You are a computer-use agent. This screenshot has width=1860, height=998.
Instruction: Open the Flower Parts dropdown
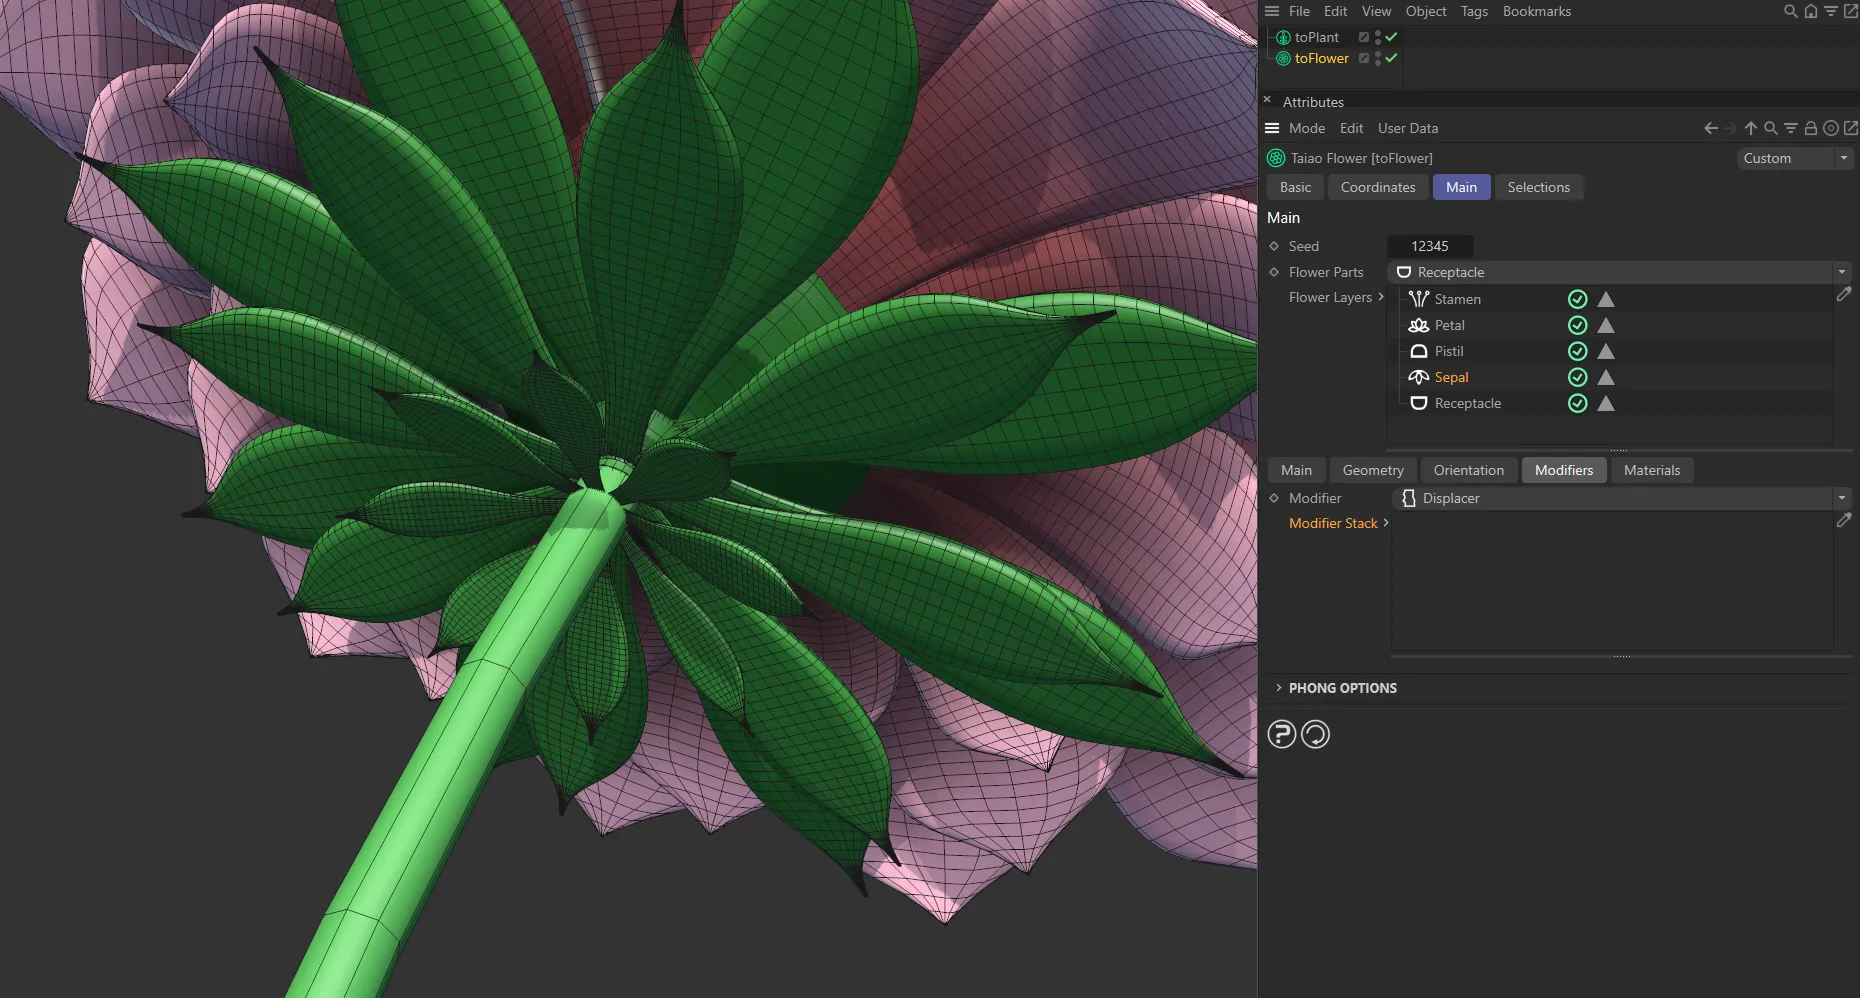[1841, 271]
